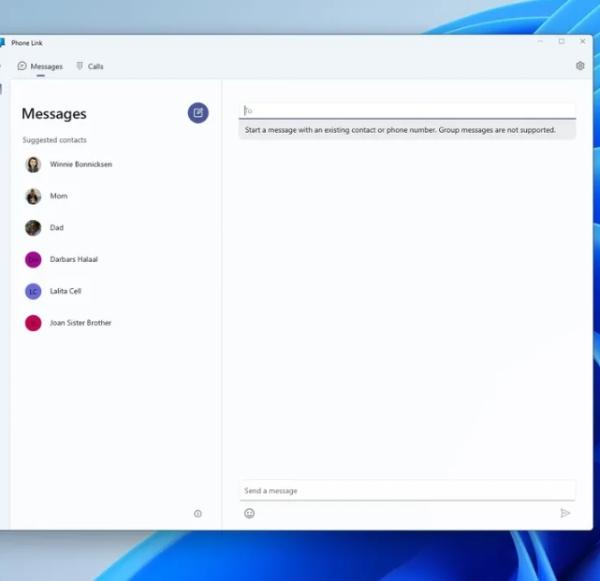Image resolution: width=600 pixels, height=581 pixels.
Task: Choose contact name Winnie Bonnicksen
Action: coord(81,164)
